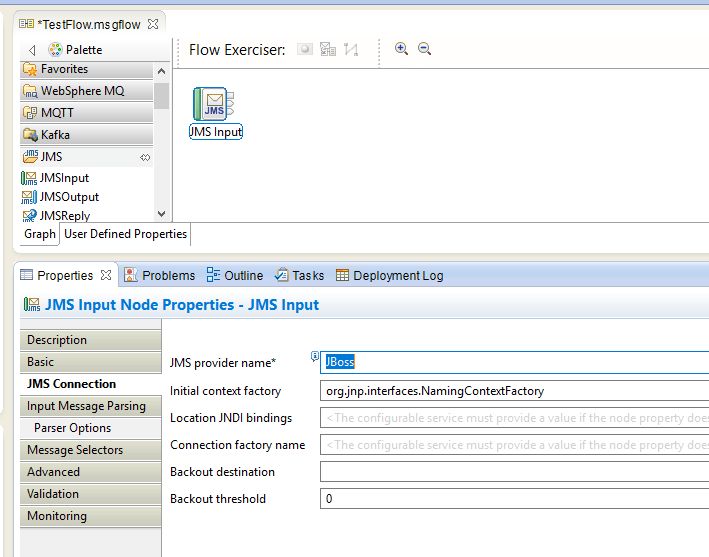This screenshot has height=557, width=709.
Task: Close the Properties view
Action: (106, 275)
